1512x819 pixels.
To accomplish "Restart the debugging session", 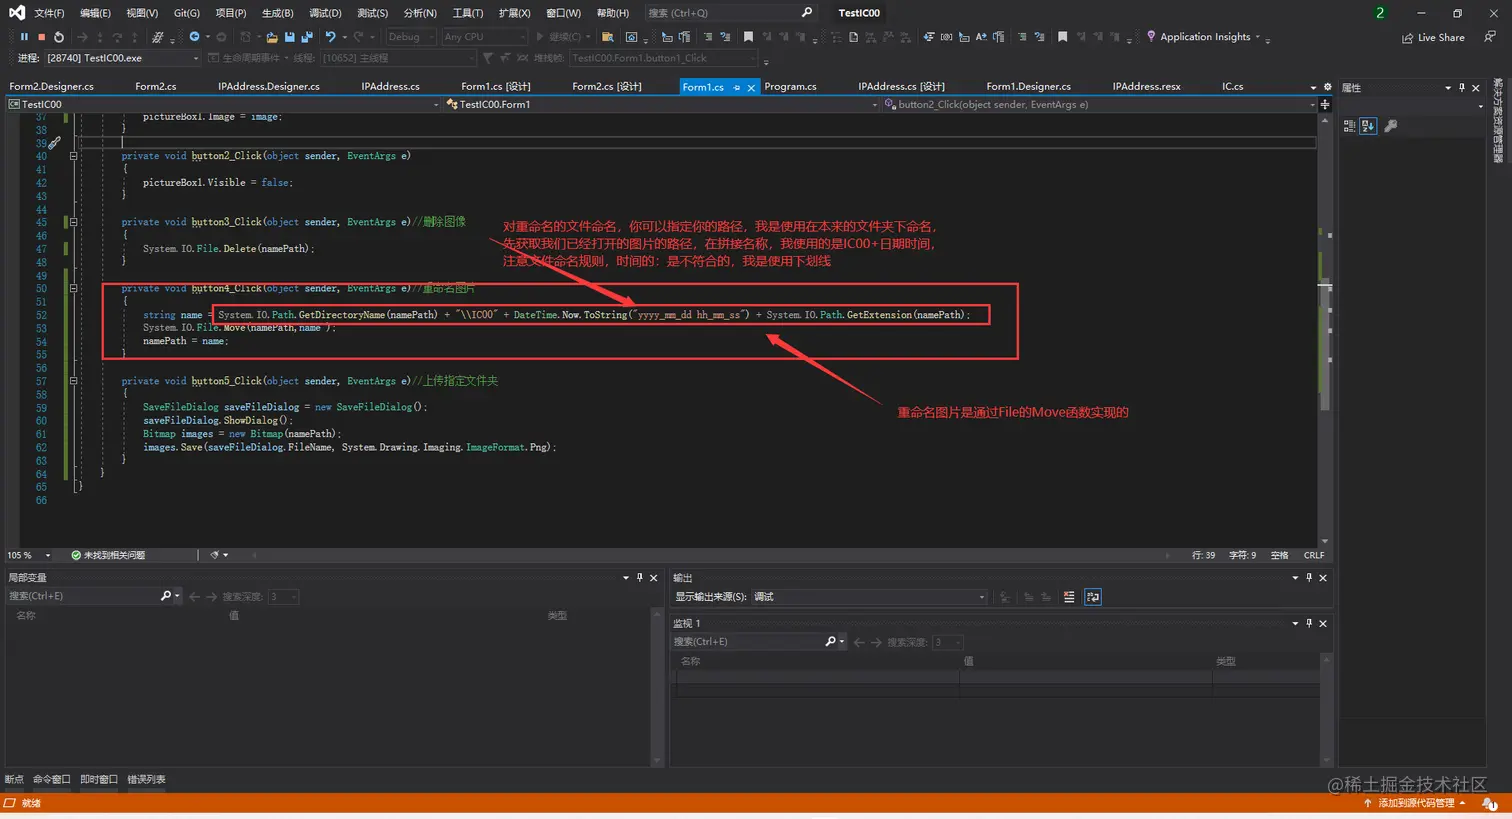I will (59, 37).
